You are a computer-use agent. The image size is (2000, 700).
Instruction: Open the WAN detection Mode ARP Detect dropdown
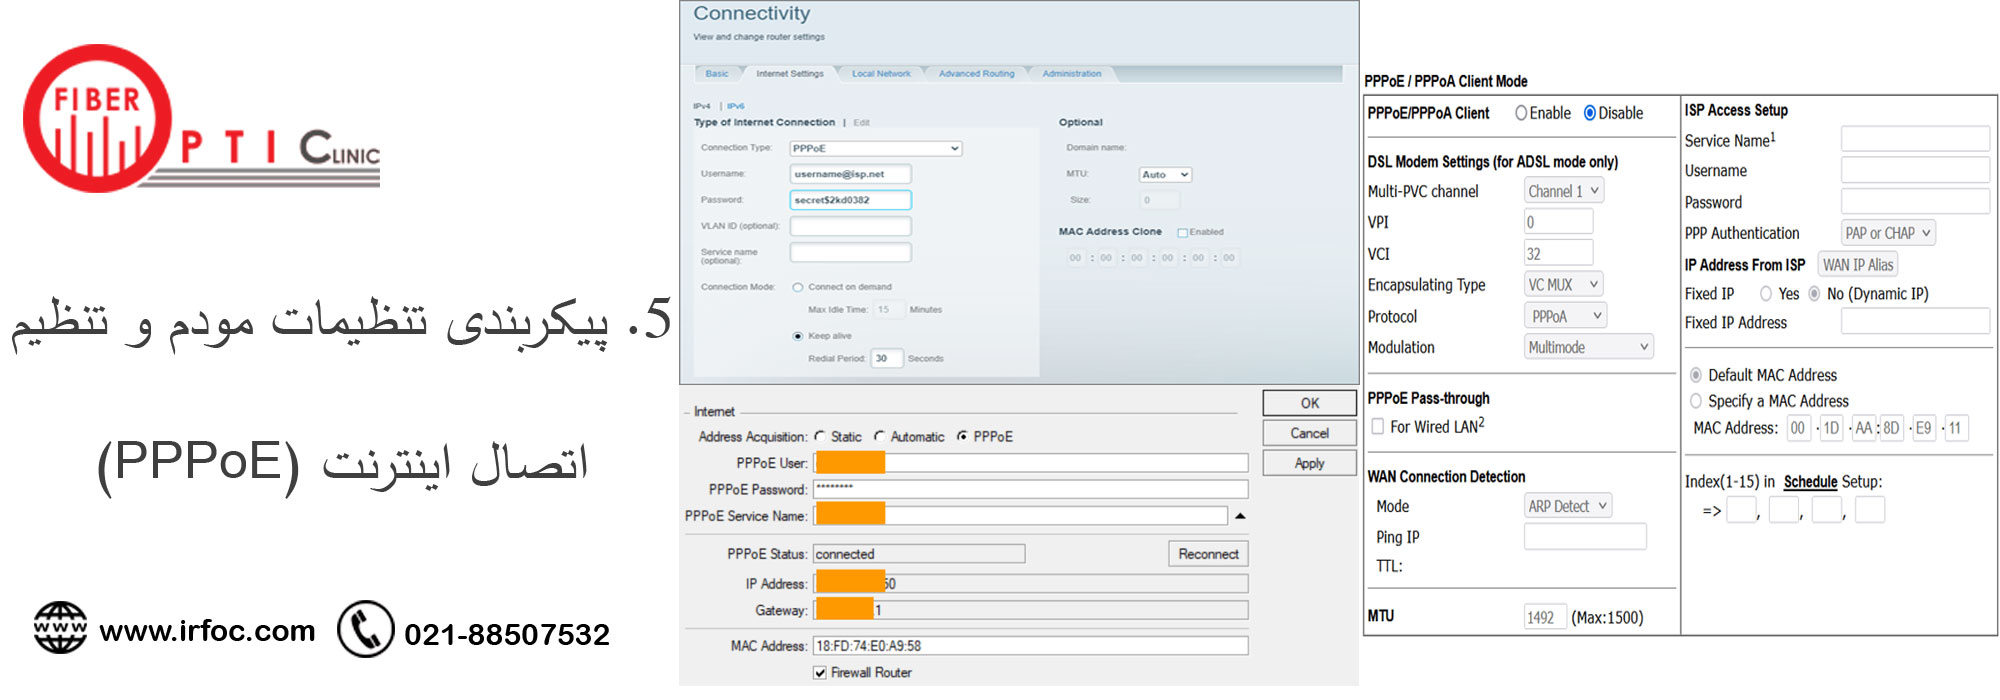(1568, 506)
